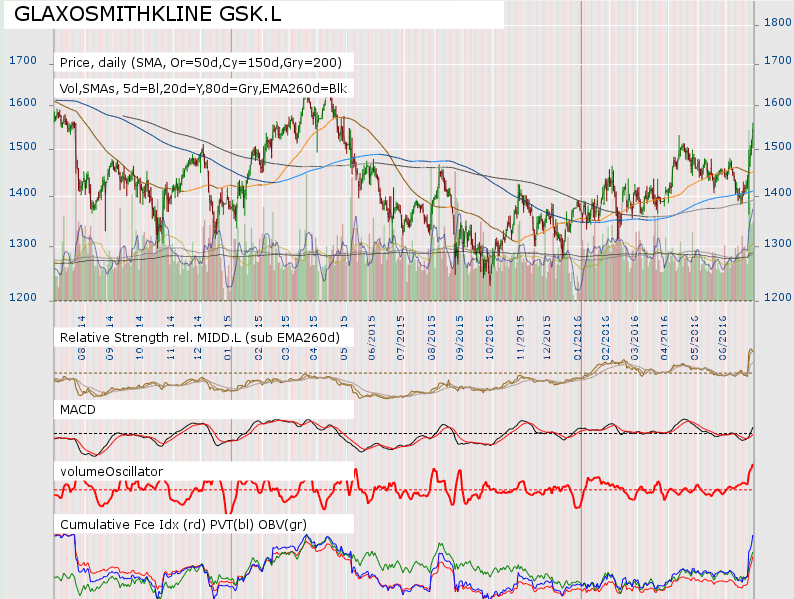The width and height of the screenshot is (794, 599).
Task: Click the Cumulative Fce Idx PVT OBV label
Action: [183, 525]
